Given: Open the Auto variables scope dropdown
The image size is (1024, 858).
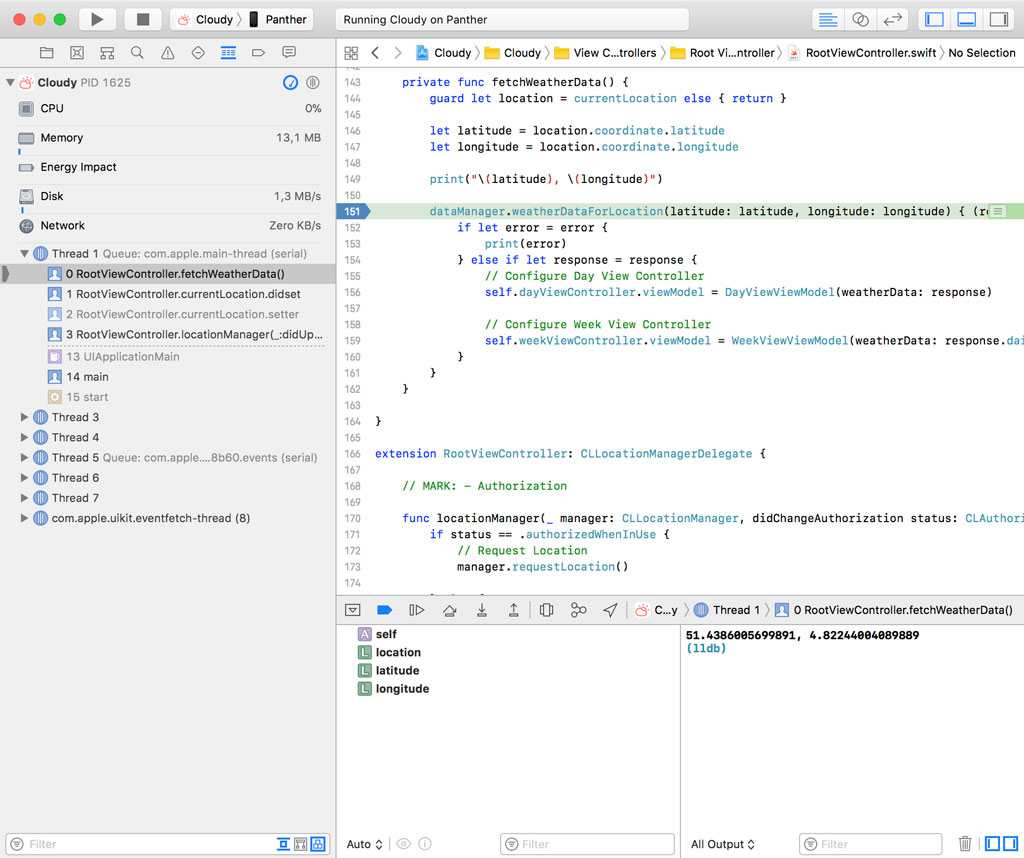Looking at the screenshot, I should pos(364,844).
